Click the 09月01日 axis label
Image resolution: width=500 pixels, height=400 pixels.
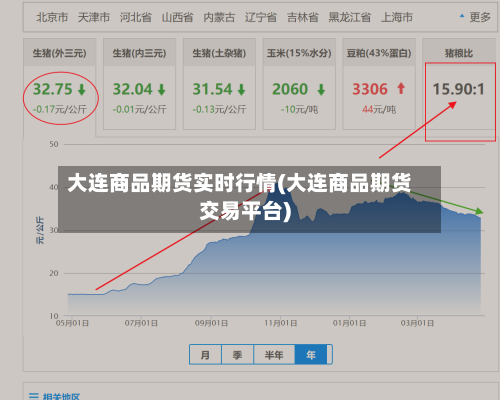211,323
